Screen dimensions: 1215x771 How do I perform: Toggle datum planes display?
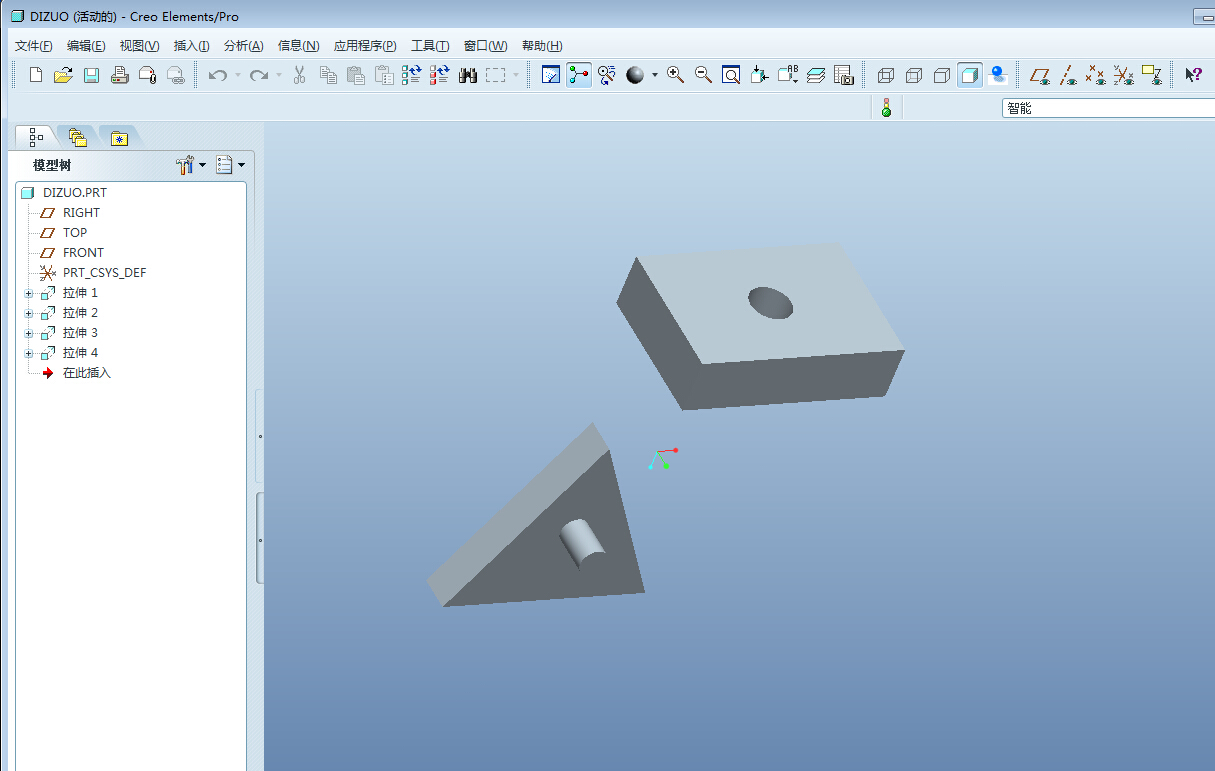[1041, 75]
